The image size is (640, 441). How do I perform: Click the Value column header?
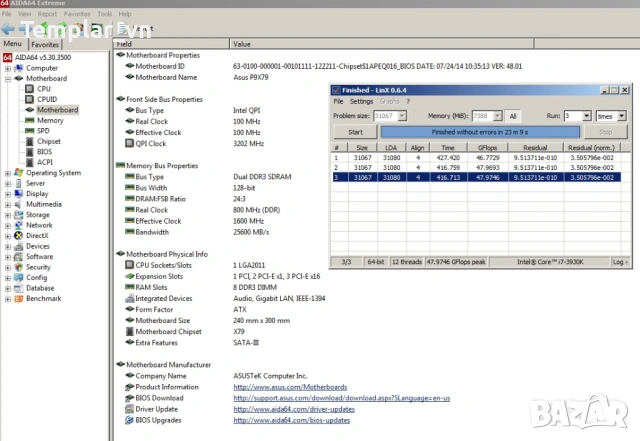pyautogui.click(x=382, y=44)
